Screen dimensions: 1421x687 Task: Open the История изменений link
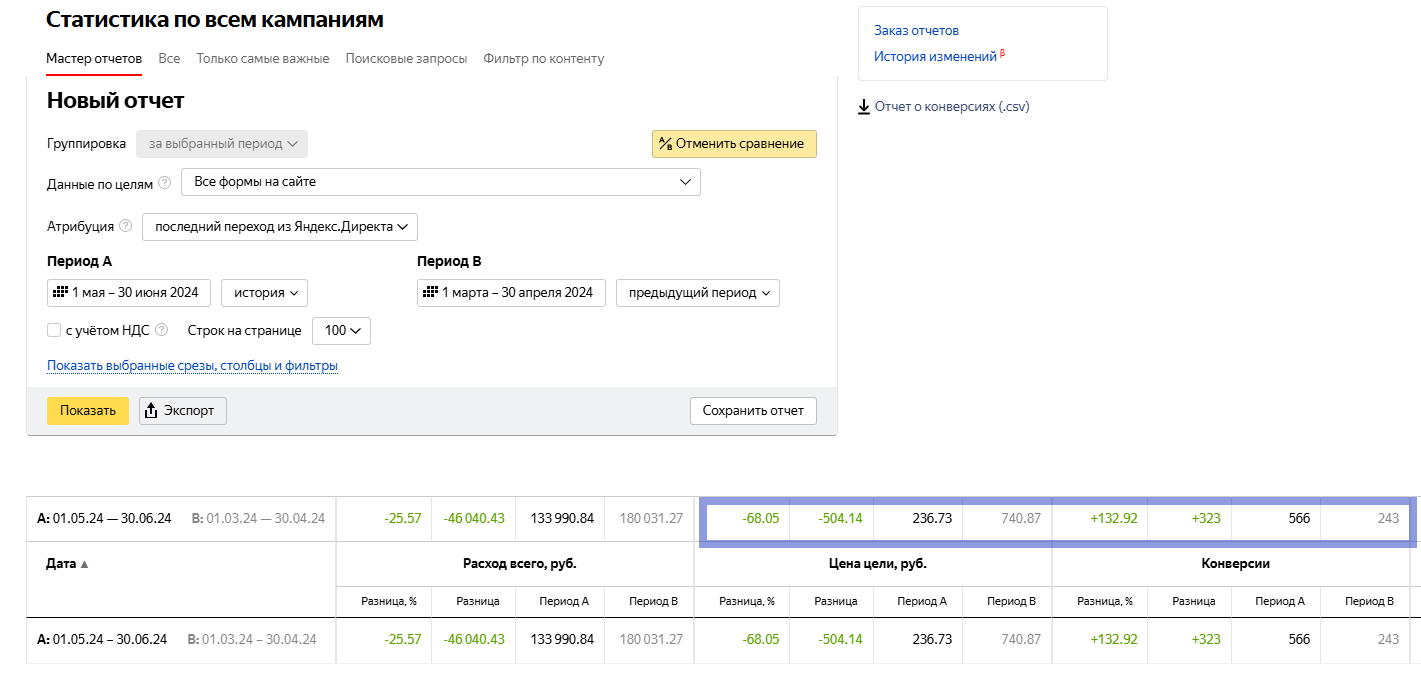tap(935, 57)
